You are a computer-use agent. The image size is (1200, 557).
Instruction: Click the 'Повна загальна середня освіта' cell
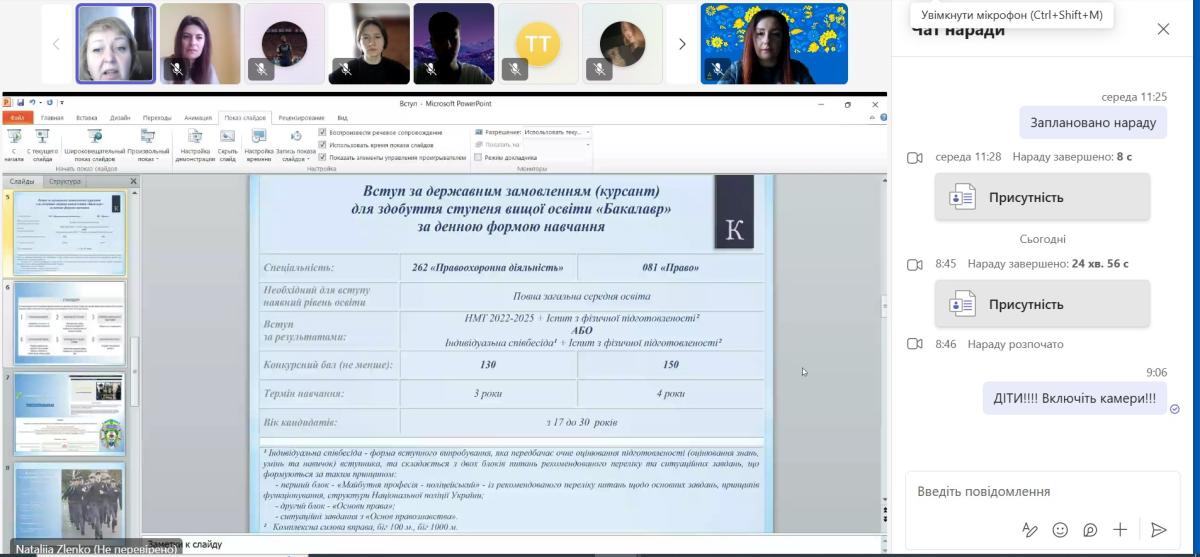coord(581,296)
